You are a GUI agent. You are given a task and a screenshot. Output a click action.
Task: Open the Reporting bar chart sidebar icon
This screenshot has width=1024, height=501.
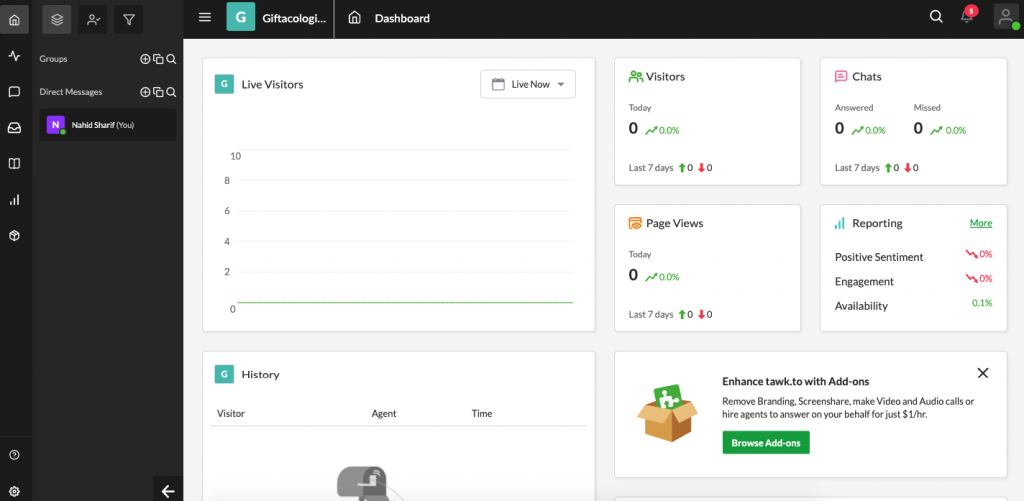pyautogui.click(x=14, y=200)
